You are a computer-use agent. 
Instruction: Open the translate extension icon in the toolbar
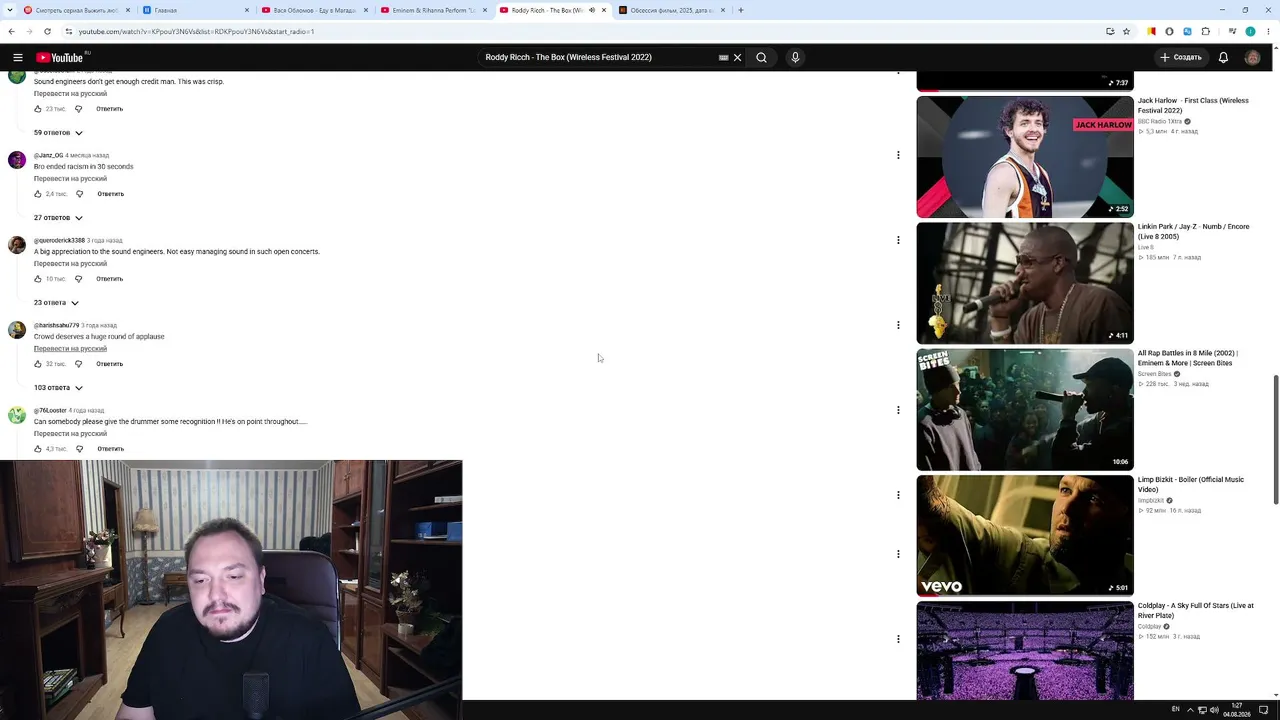(1187, 32)
